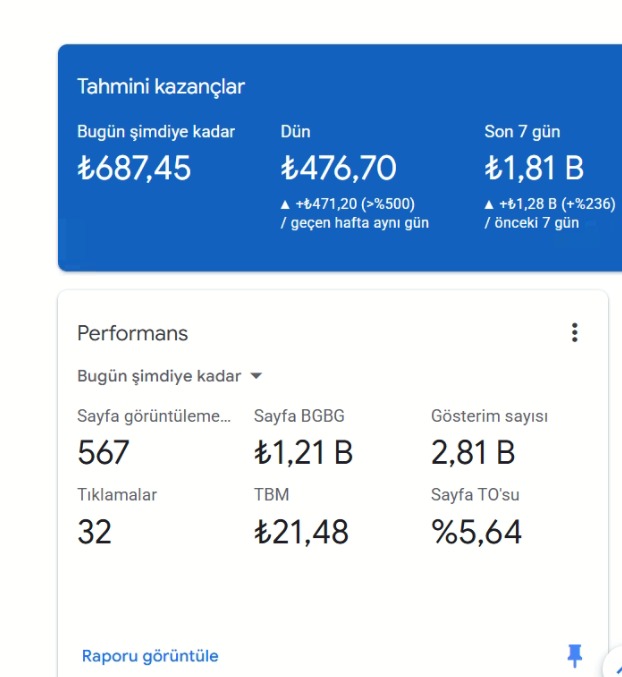
Task: Click the TBM value ₺21,48
Action: pyautogui.click(x=301, y=531)
